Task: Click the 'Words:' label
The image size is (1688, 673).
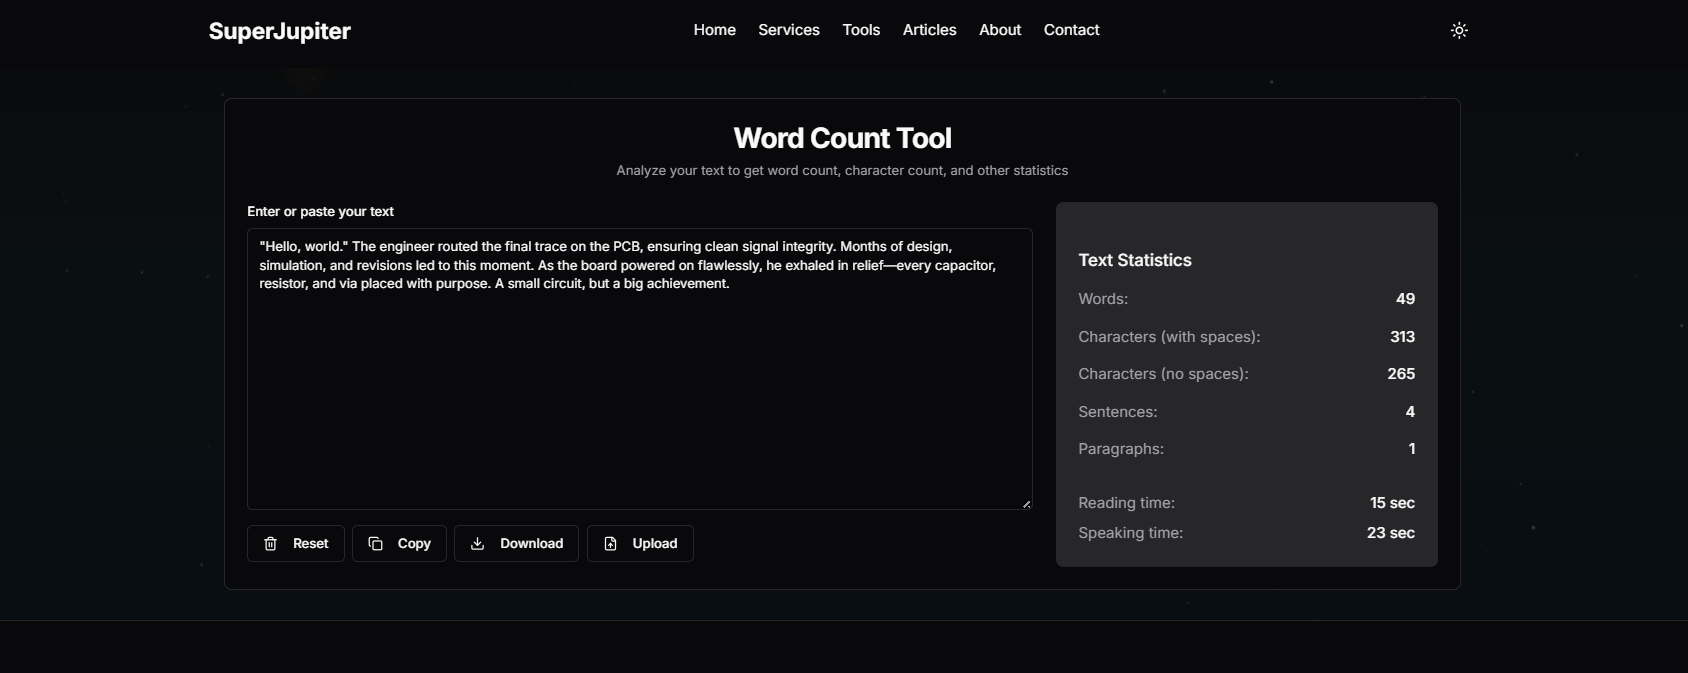Action: [x=1103, y=299]
